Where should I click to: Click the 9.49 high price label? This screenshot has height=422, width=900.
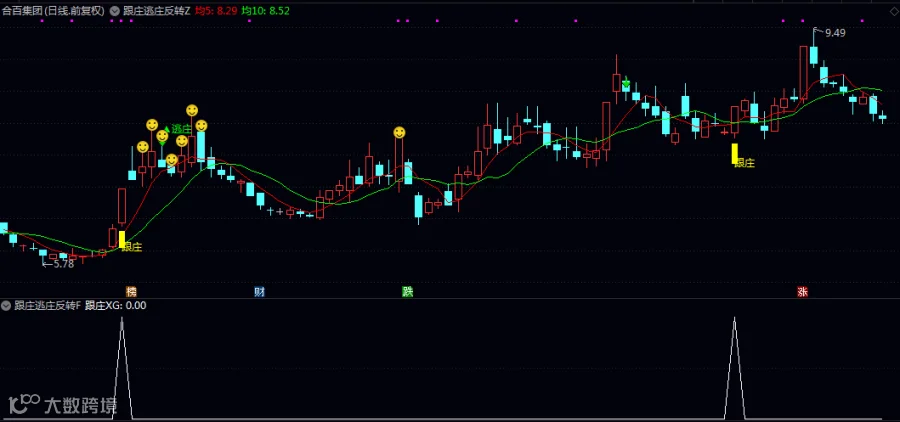pyautogui.click(x=835, y=33)
